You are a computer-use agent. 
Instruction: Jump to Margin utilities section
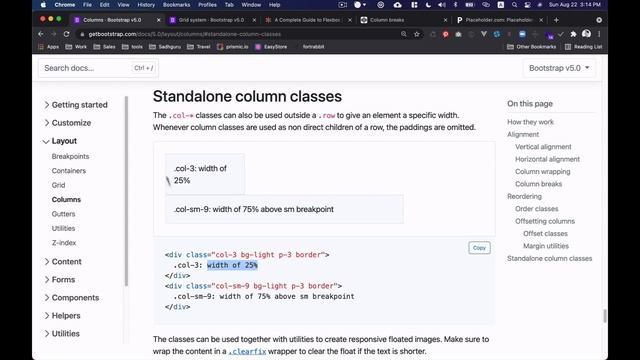point(546,246)
